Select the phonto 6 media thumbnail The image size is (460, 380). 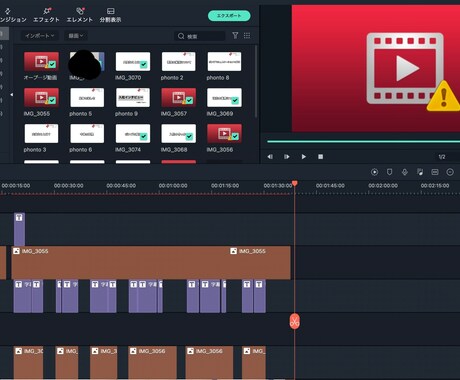(x=87, y=133)
